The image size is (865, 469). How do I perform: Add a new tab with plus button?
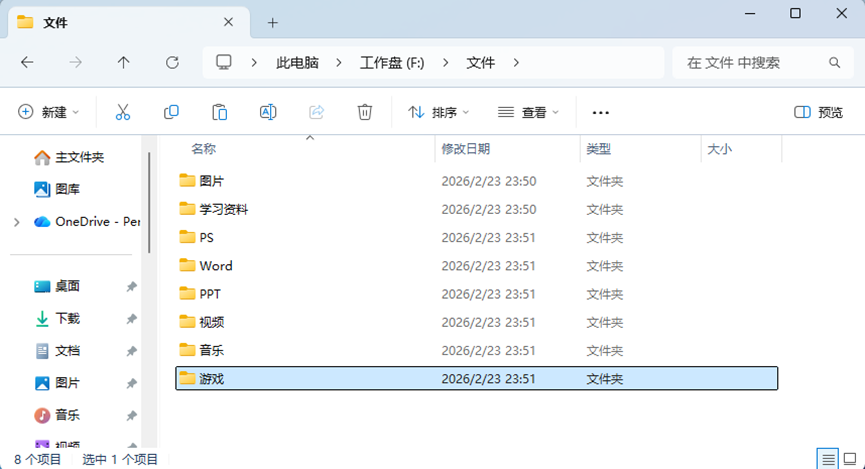pyautogui.click(x=273, y=23)
